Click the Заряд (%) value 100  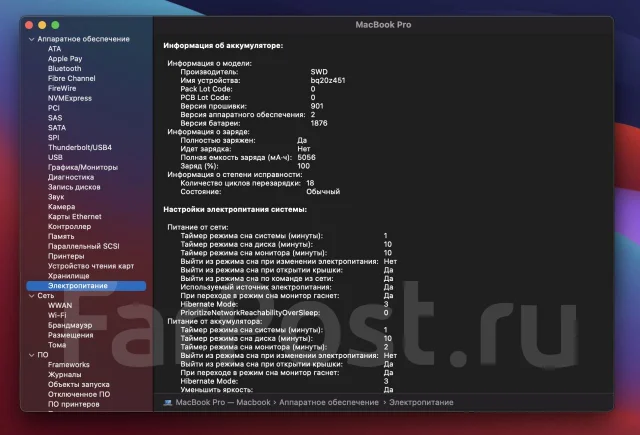[x=303, y=166]
